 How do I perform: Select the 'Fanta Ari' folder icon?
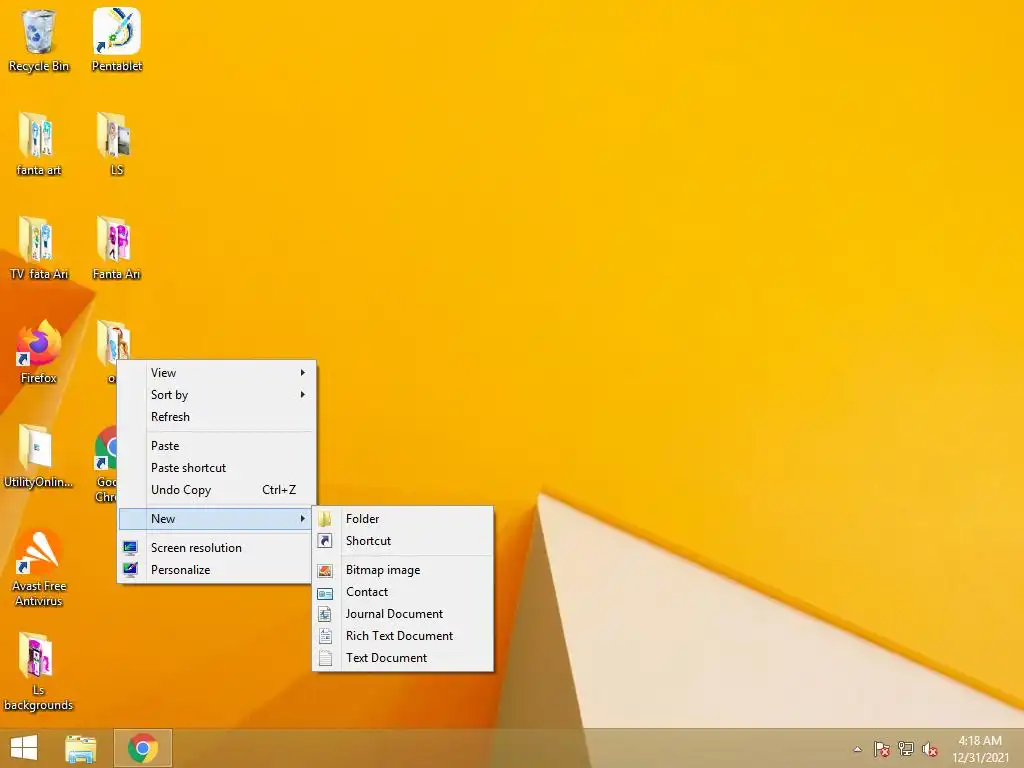pyautogui.click(x=116, y=248)
